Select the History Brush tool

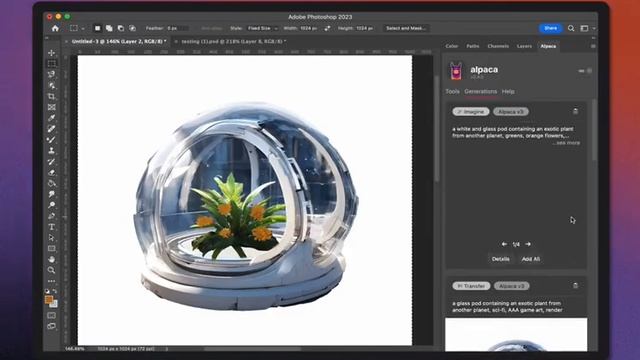click(51, 162)
